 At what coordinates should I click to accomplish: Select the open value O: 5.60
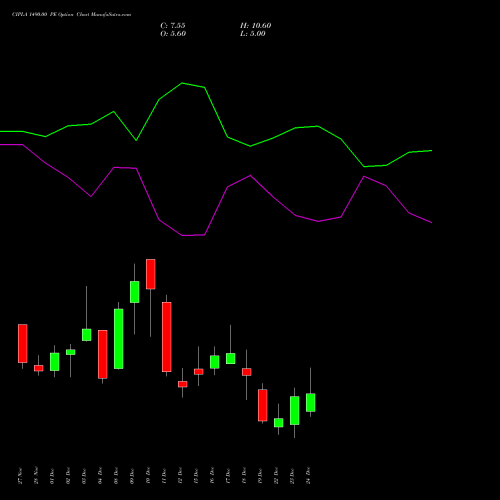click(x=173, y=34)
